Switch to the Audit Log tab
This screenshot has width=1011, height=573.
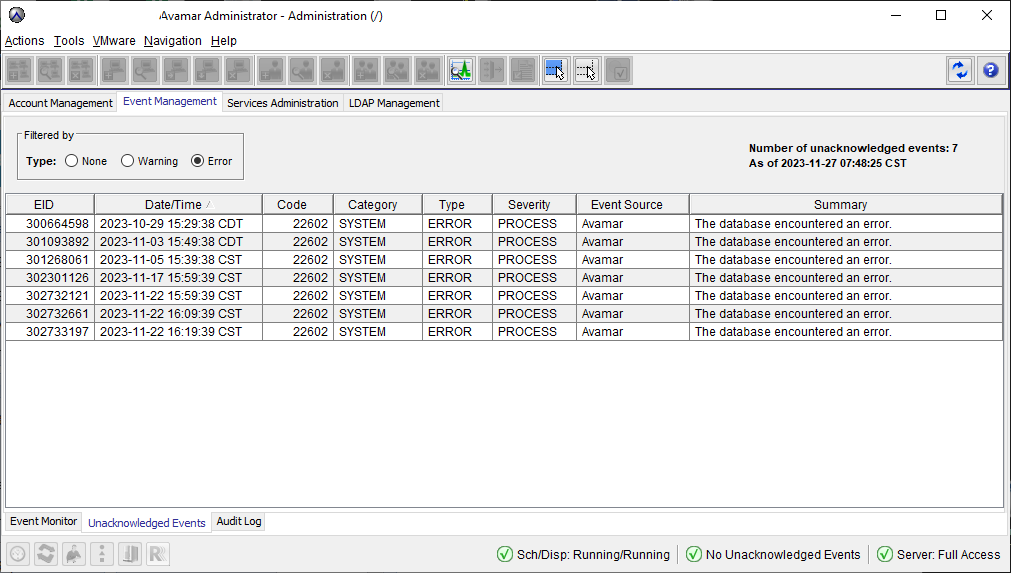point(239,522)
